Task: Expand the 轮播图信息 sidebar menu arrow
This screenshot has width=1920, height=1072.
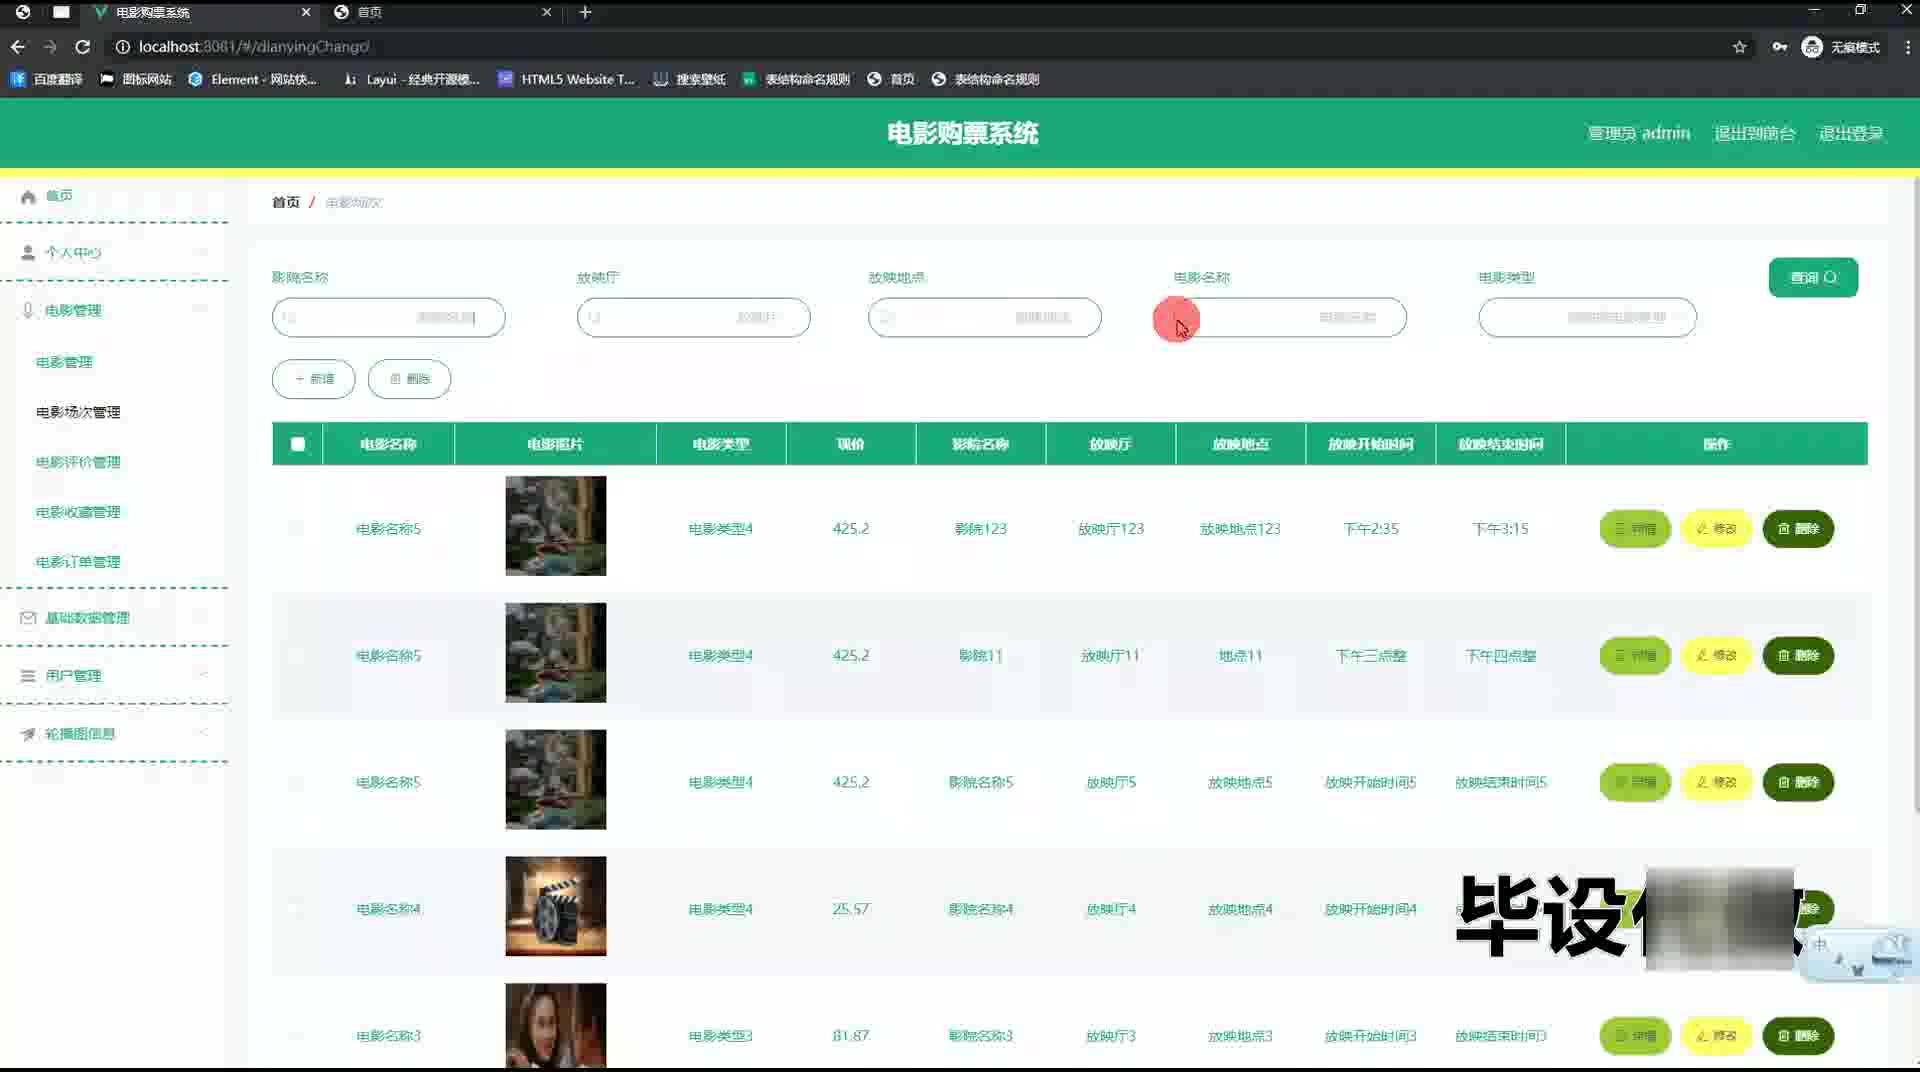Action: click(x=203, y=733)
